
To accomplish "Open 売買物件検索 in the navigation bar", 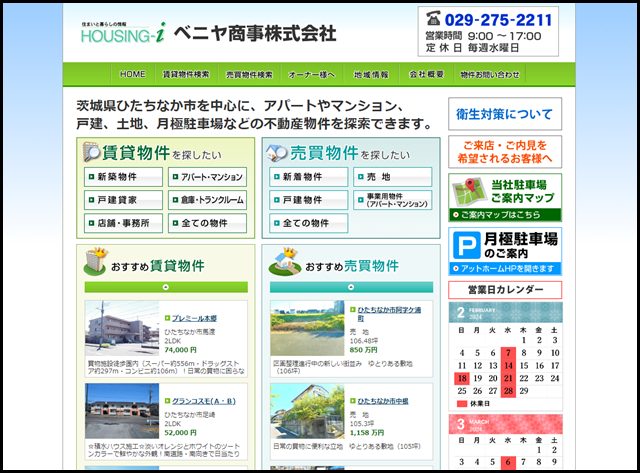I will (249, 74).
